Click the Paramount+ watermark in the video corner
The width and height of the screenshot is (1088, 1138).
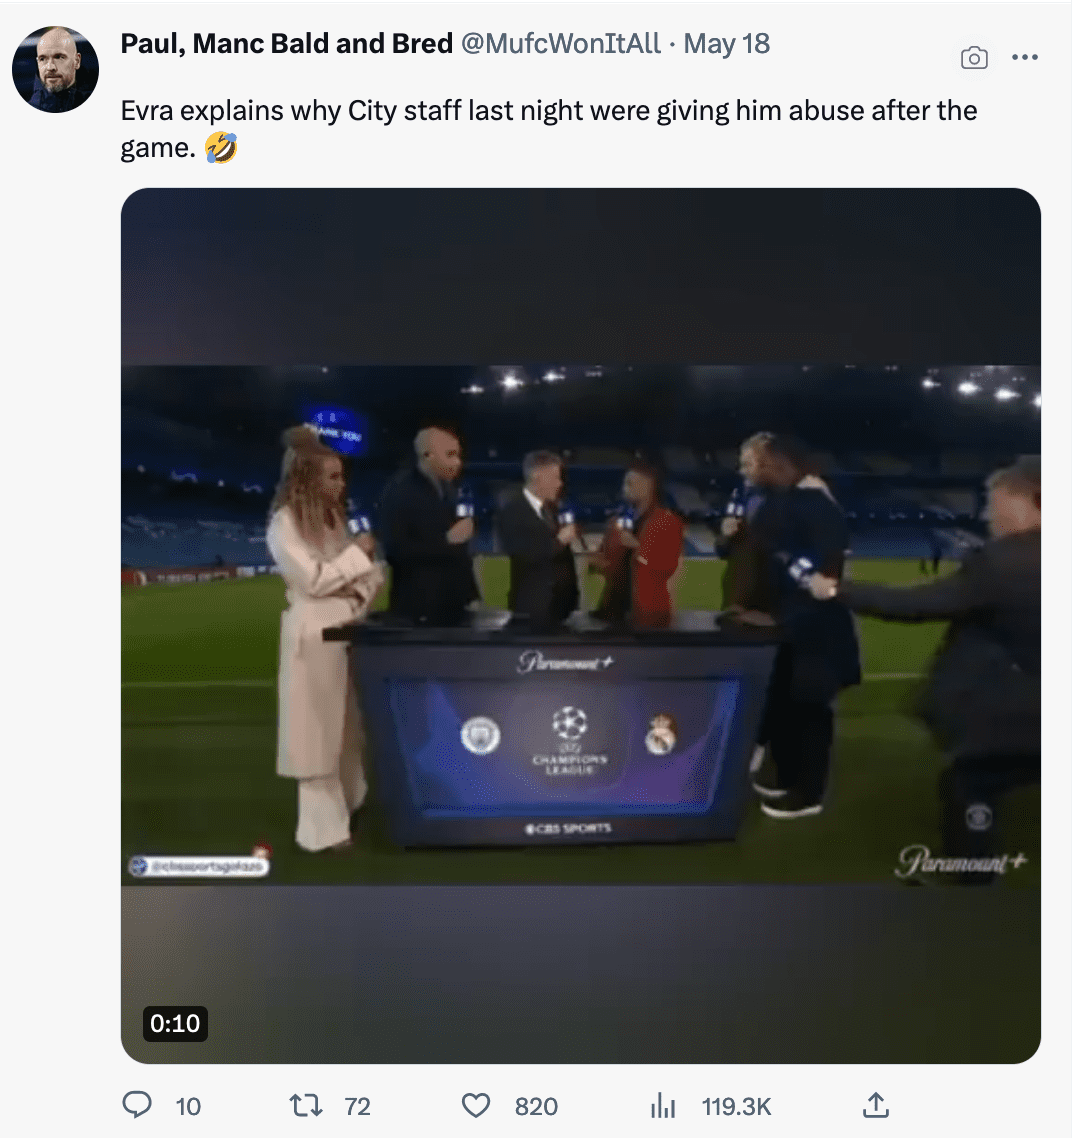(x=960, y=861)
